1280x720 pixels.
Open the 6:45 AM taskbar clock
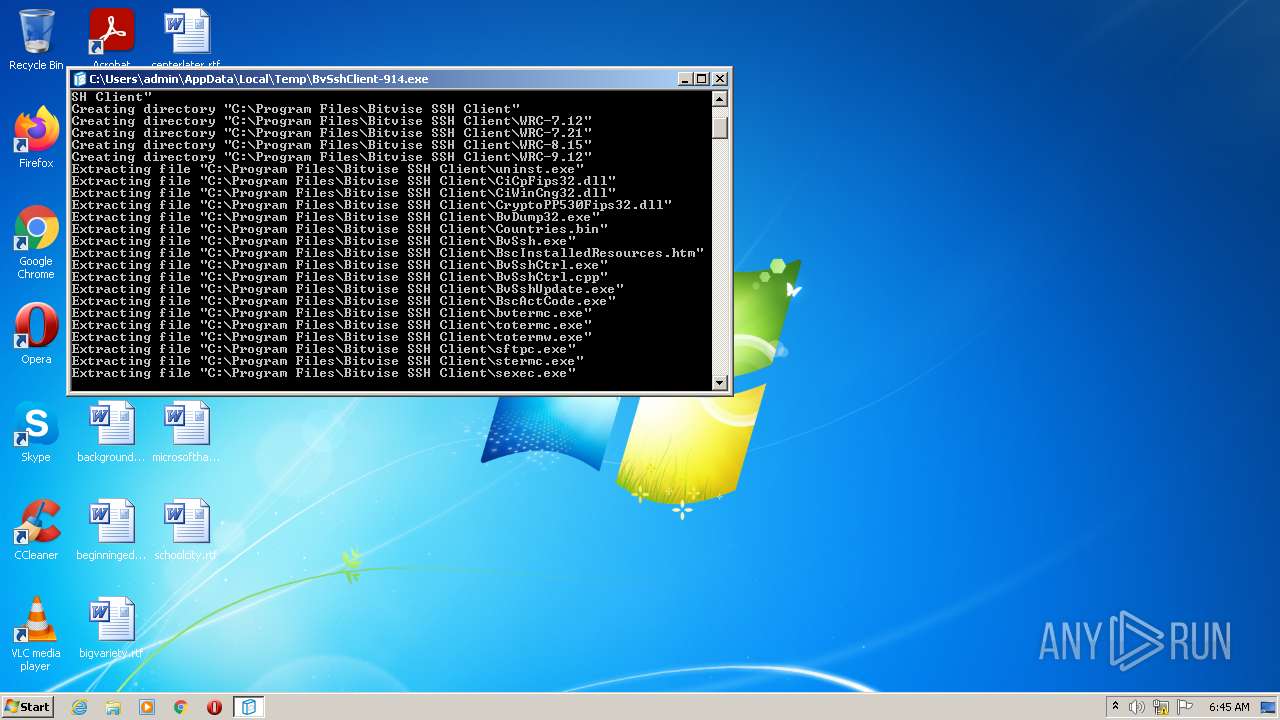pyautogui.click(x=1229, y=707)
